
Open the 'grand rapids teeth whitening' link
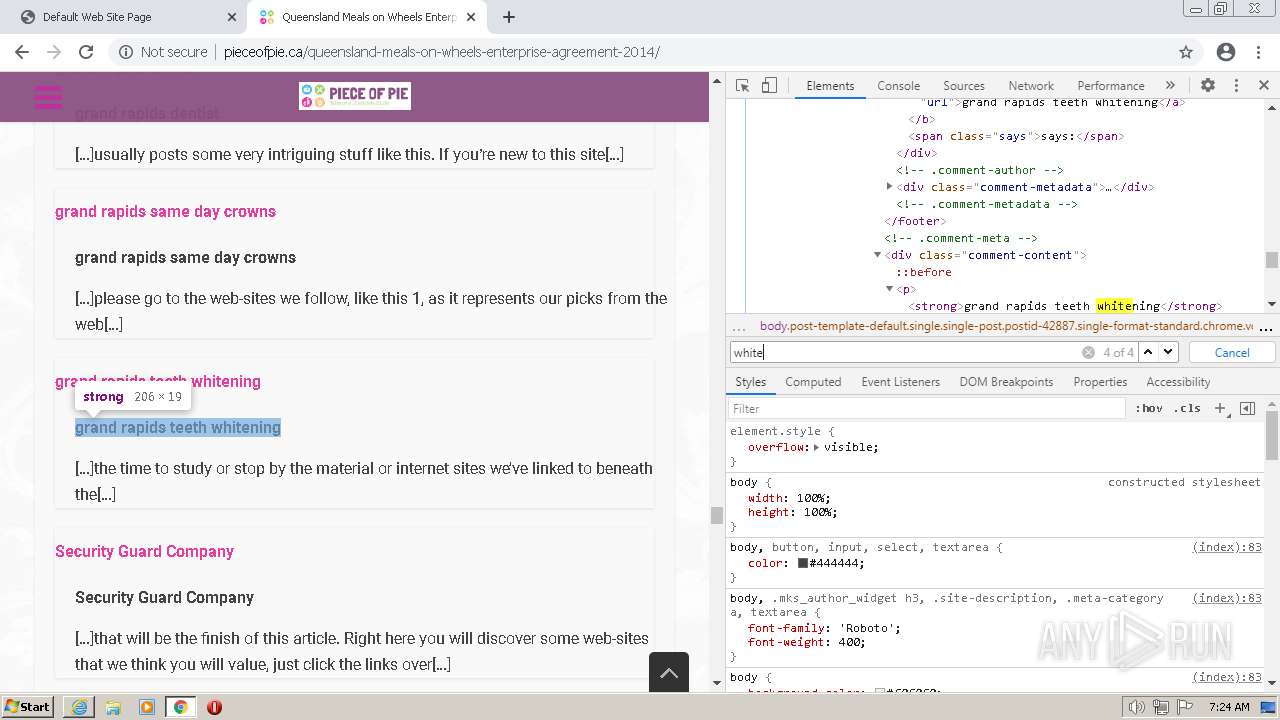pyautogui.click(x=158, y=381)
